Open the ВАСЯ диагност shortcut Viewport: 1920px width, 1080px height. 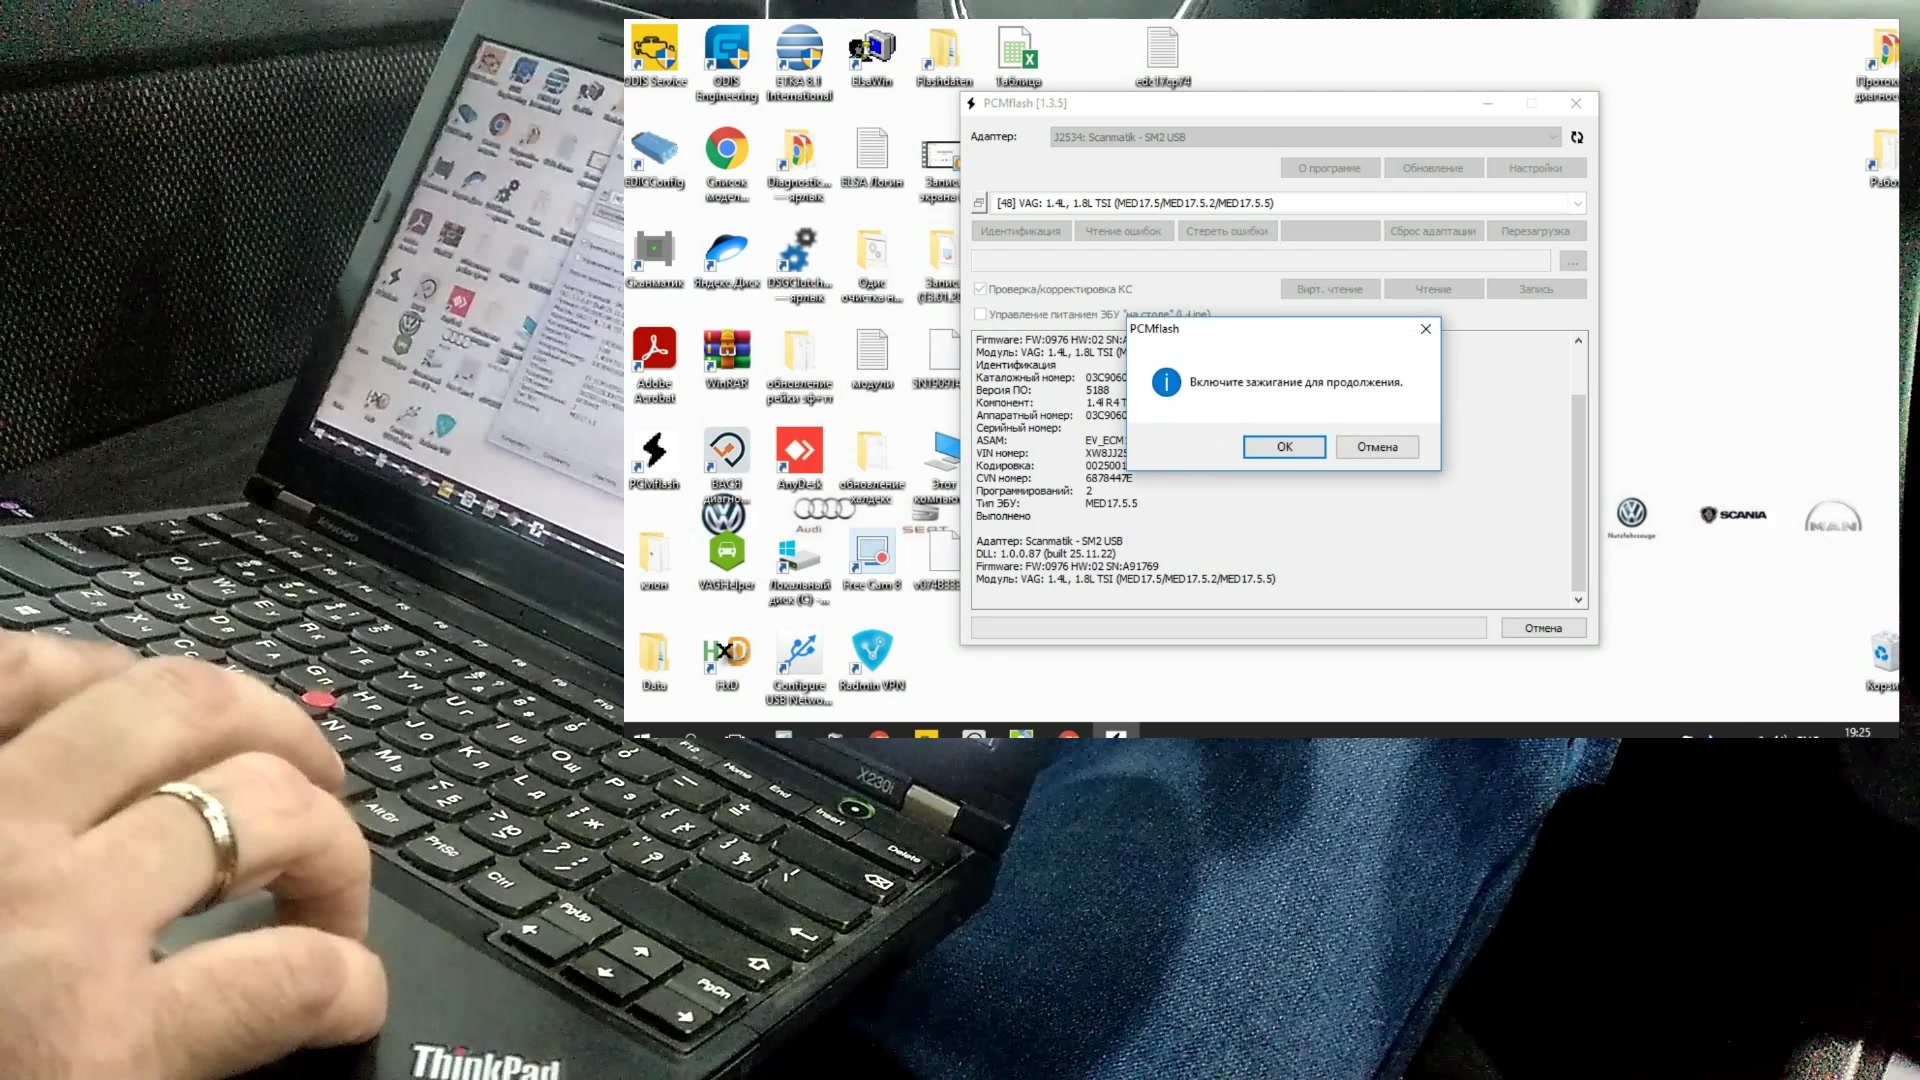pos(727,465)
